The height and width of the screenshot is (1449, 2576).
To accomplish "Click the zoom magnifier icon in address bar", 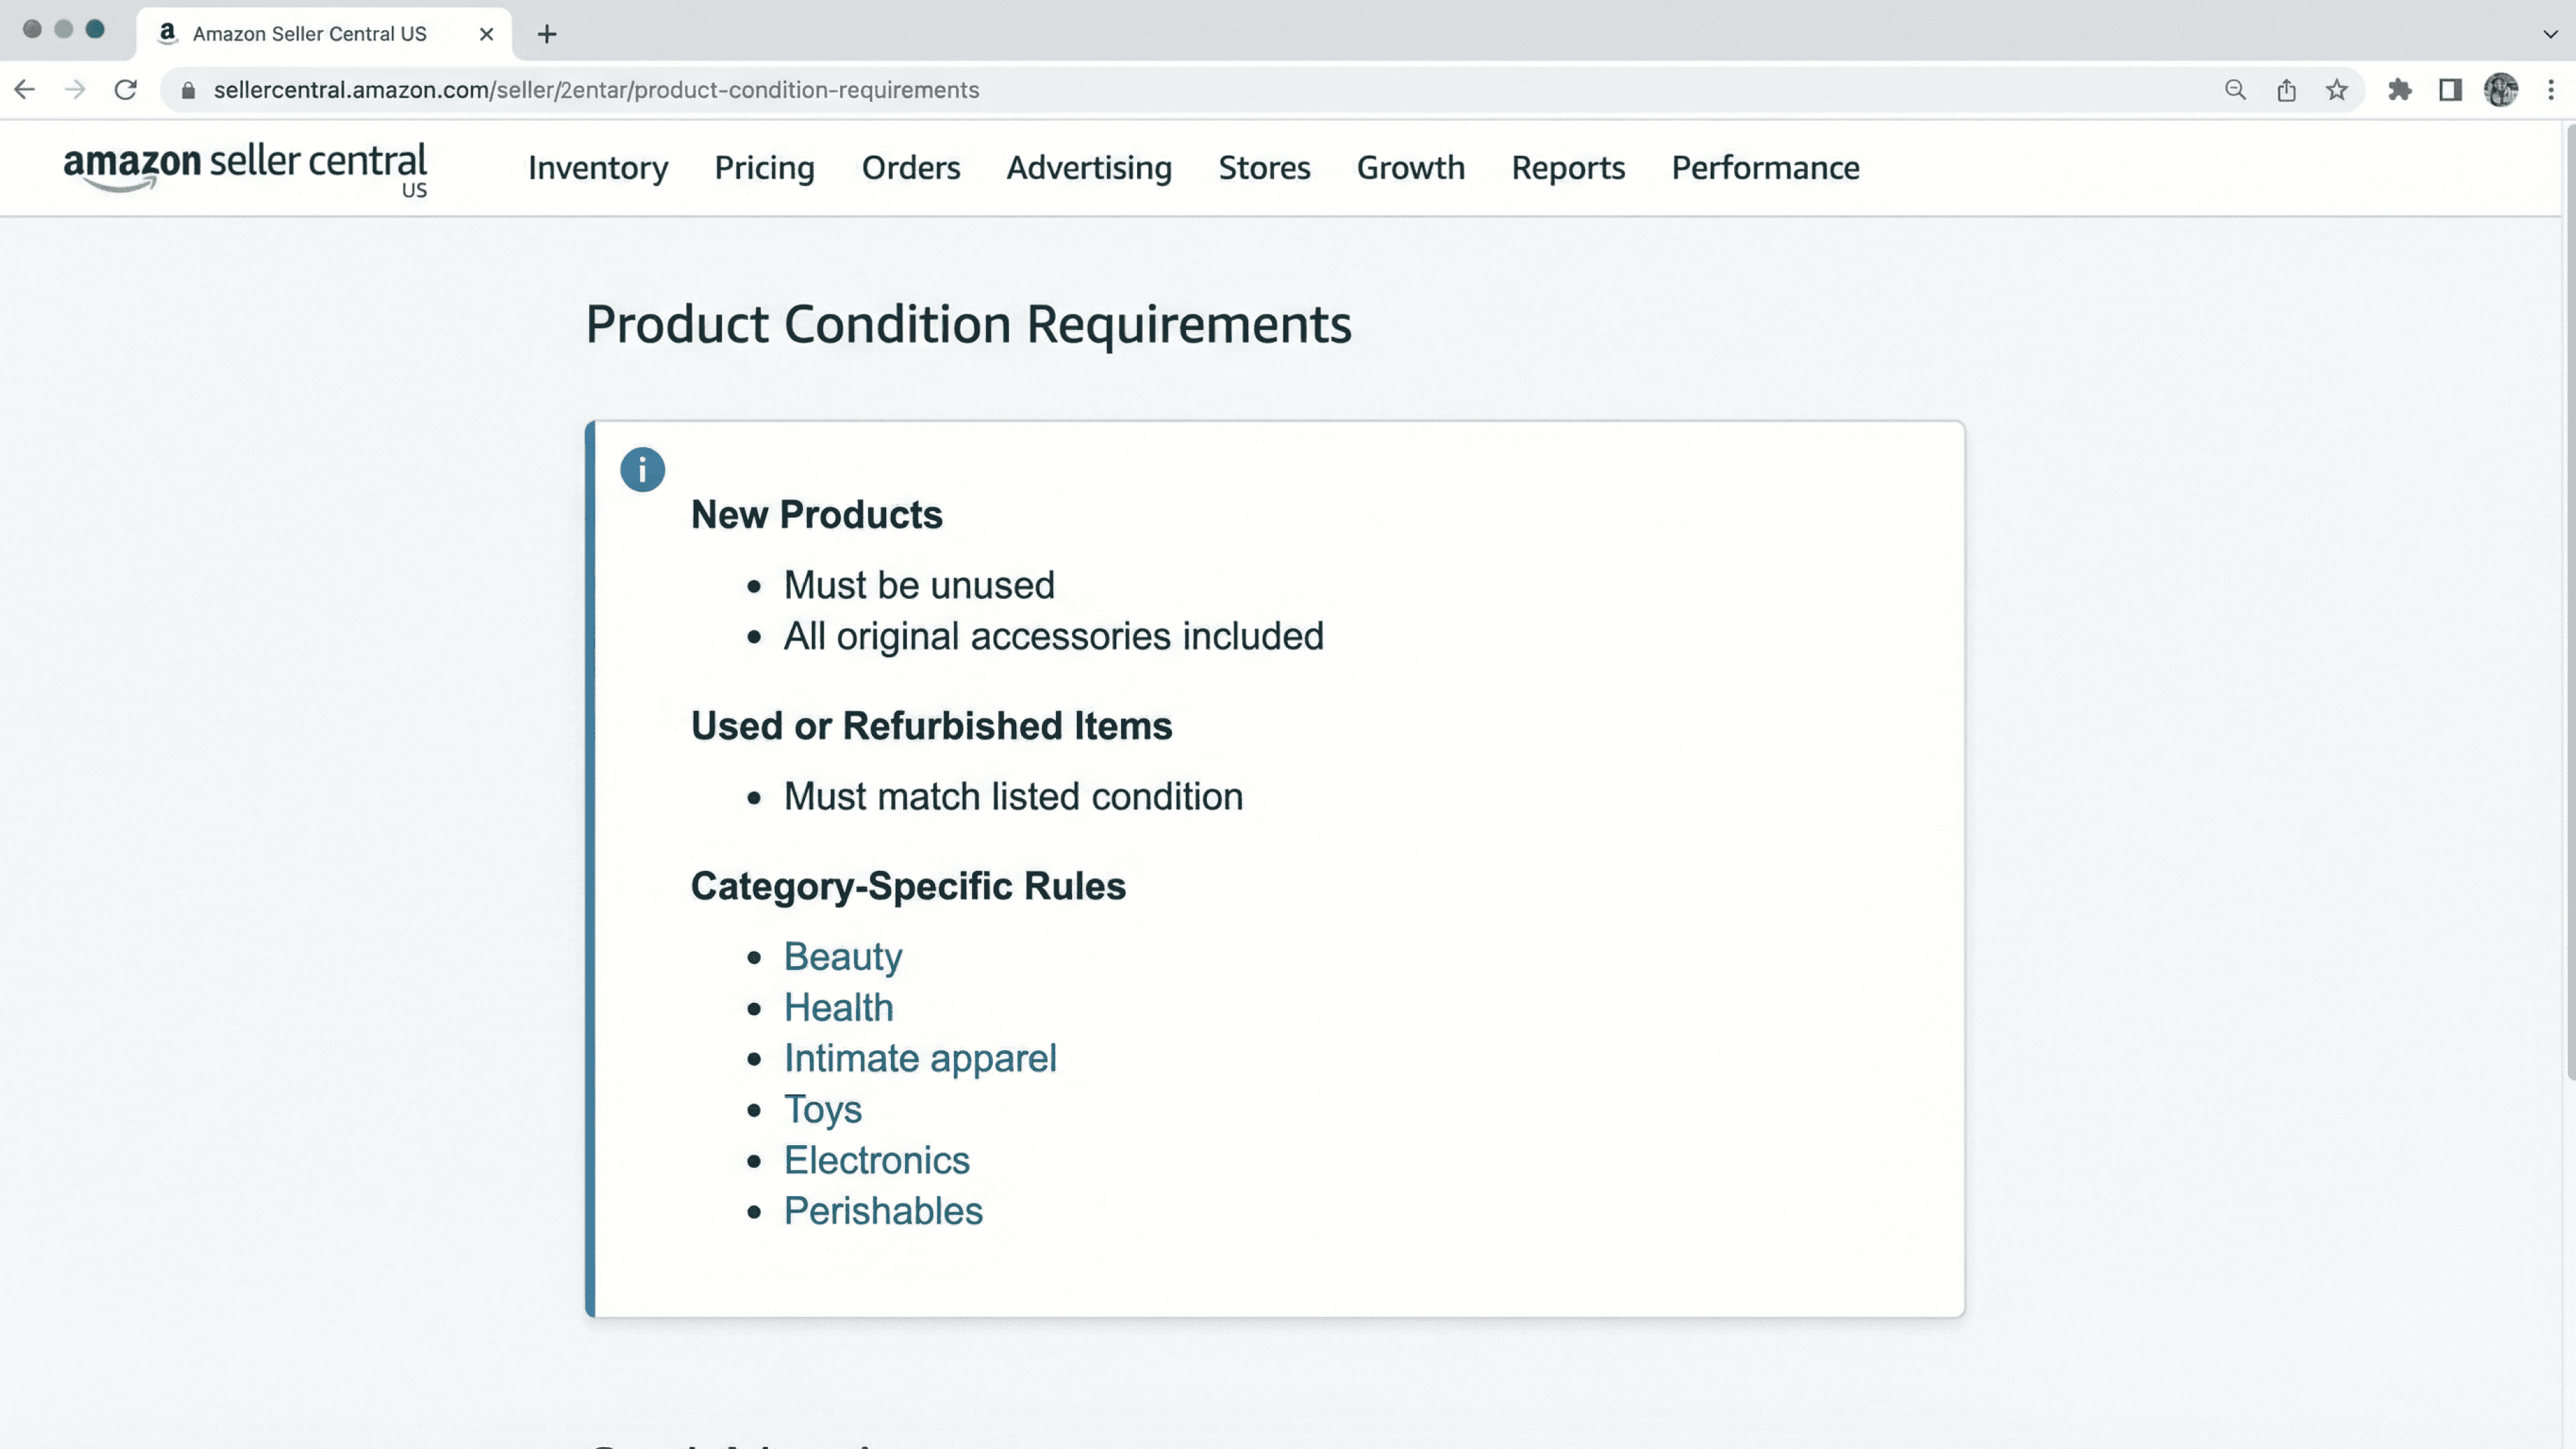I will click(x=2235, y=90).
